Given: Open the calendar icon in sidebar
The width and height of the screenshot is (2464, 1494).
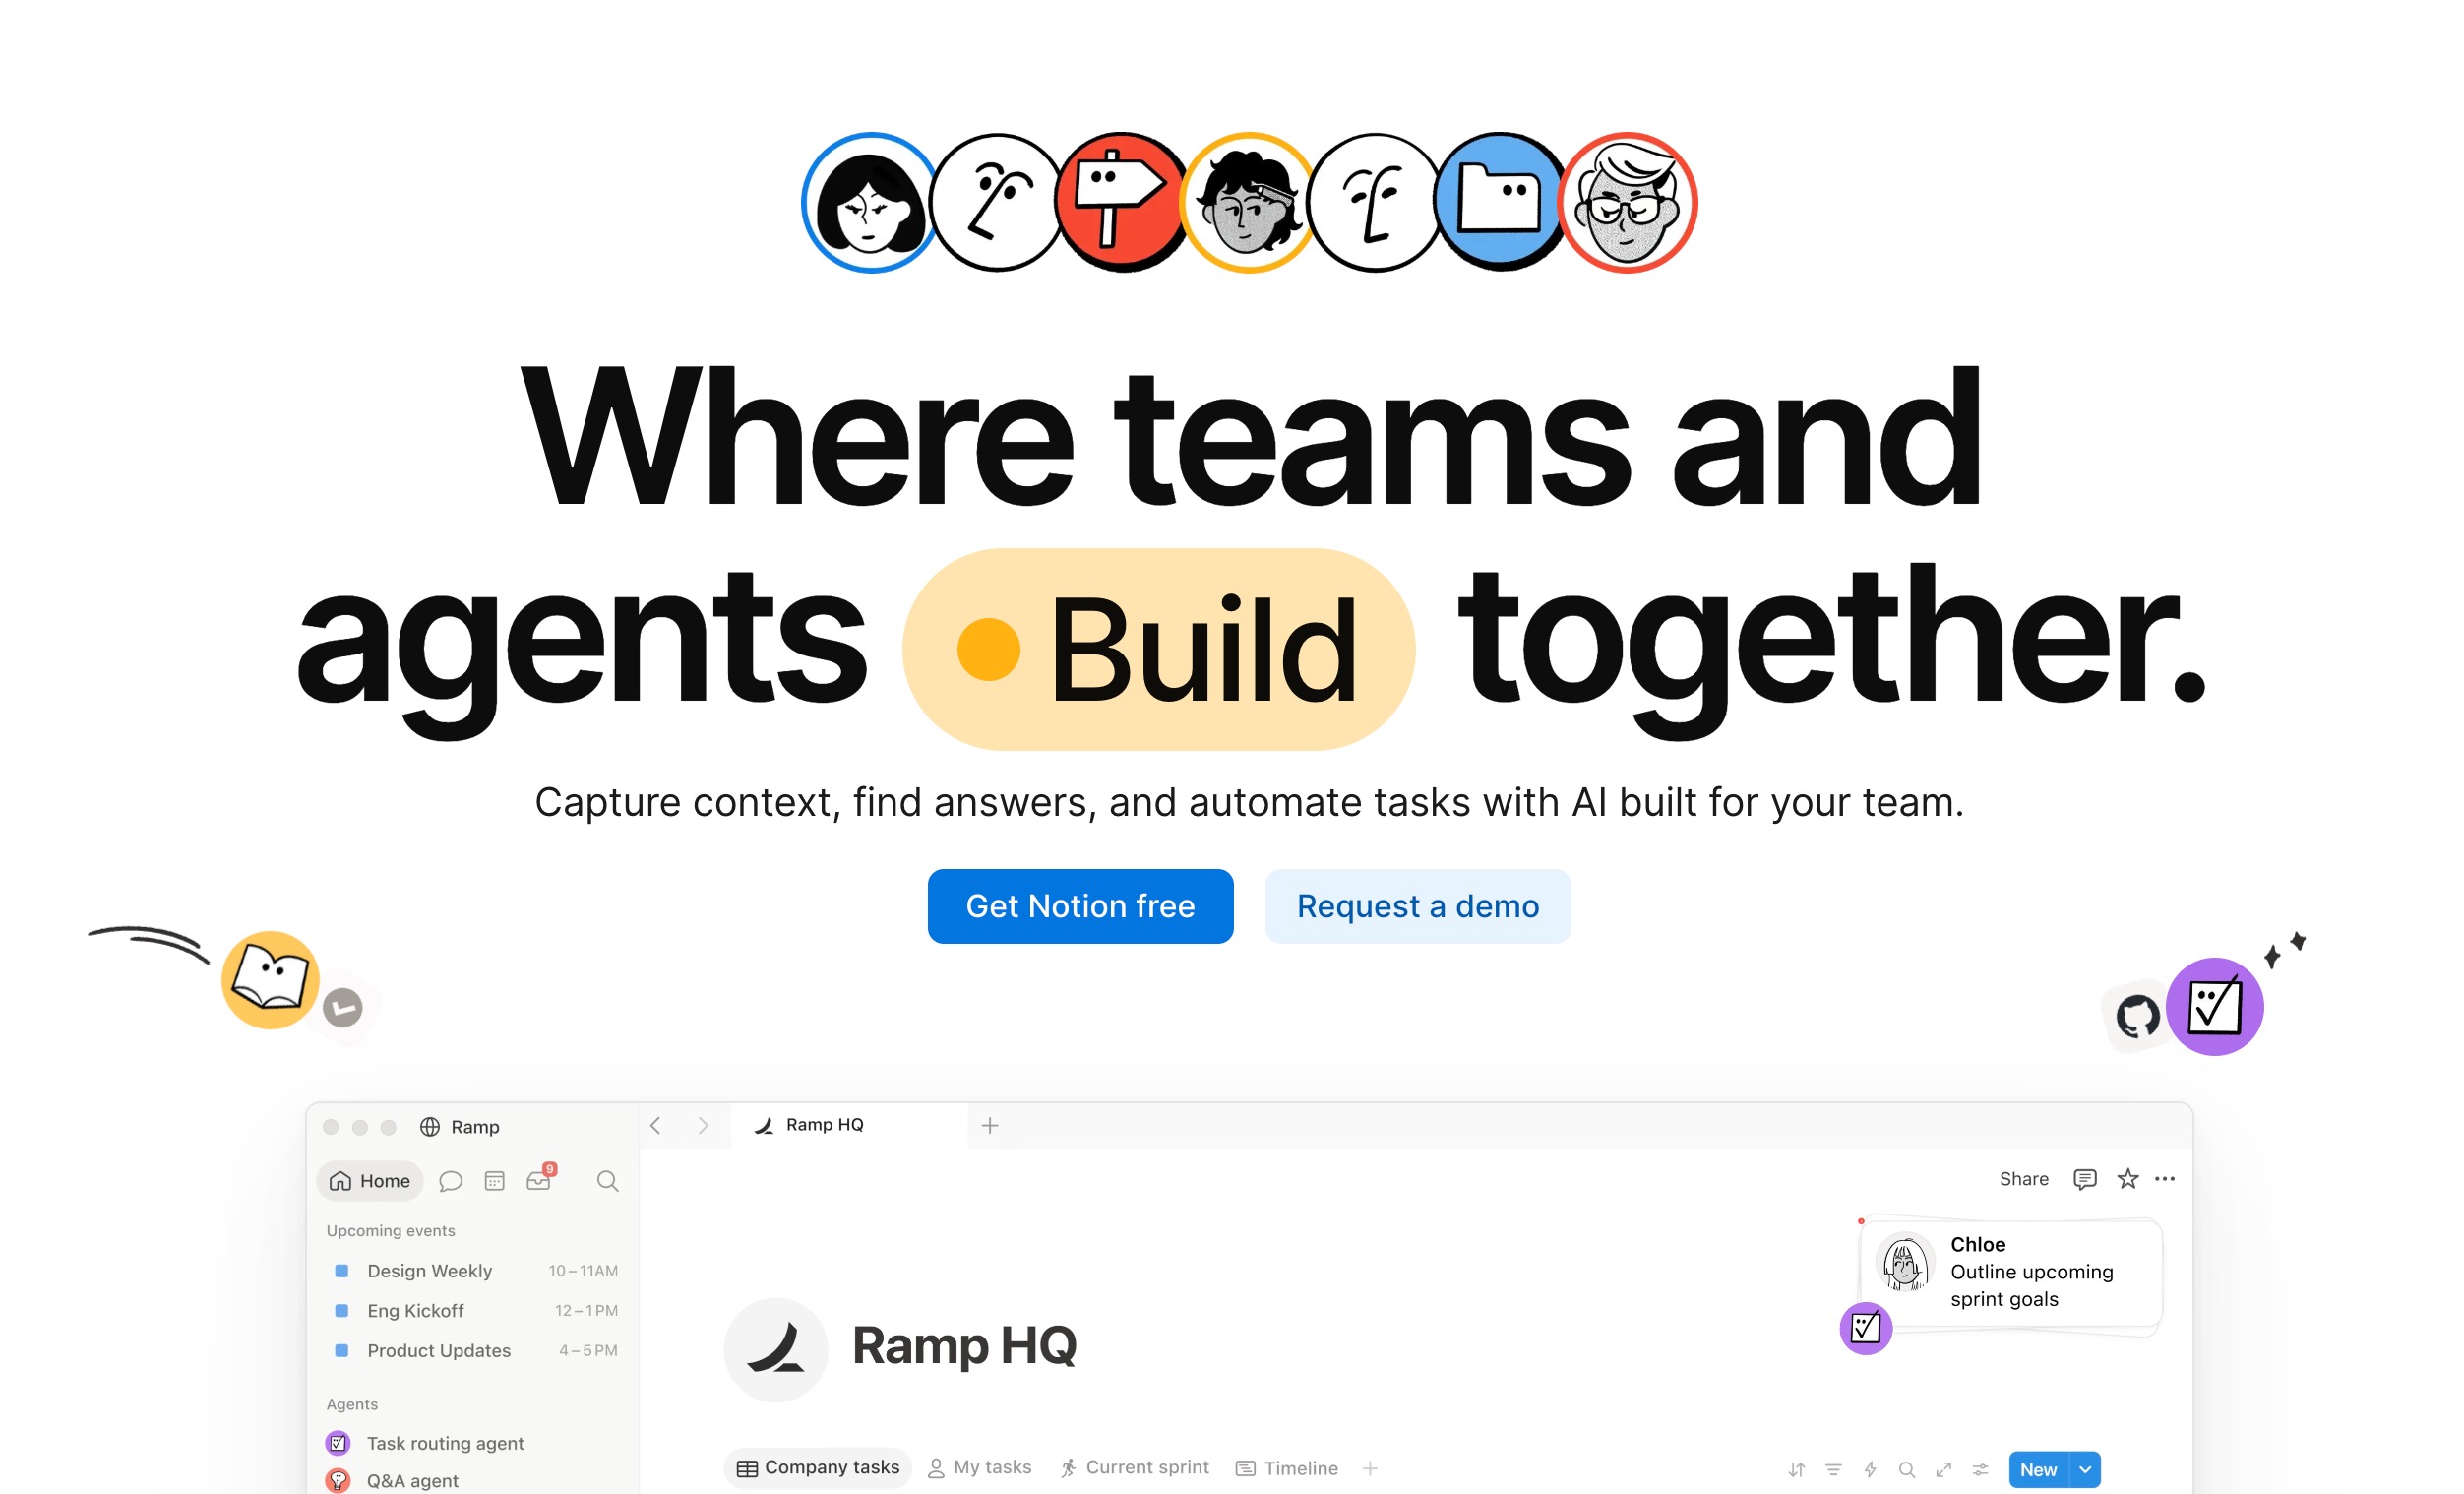Looking at the screenshot, I should coord(494,1181).
